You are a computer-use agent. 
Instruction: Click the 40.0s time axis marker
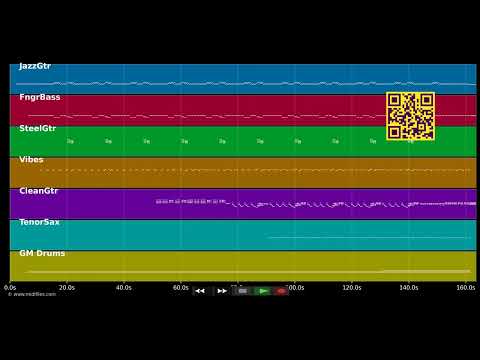coord(124,287)
